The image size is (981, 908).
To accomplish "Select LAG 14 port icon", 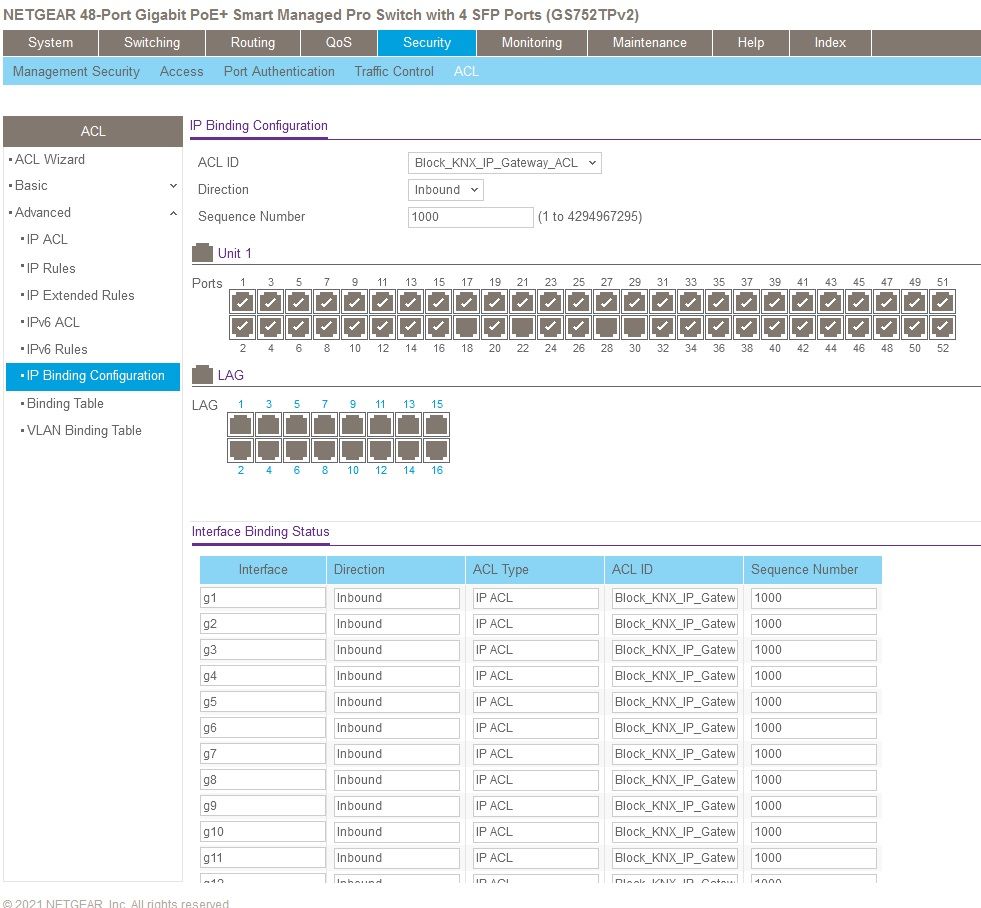I will [409, 450].
